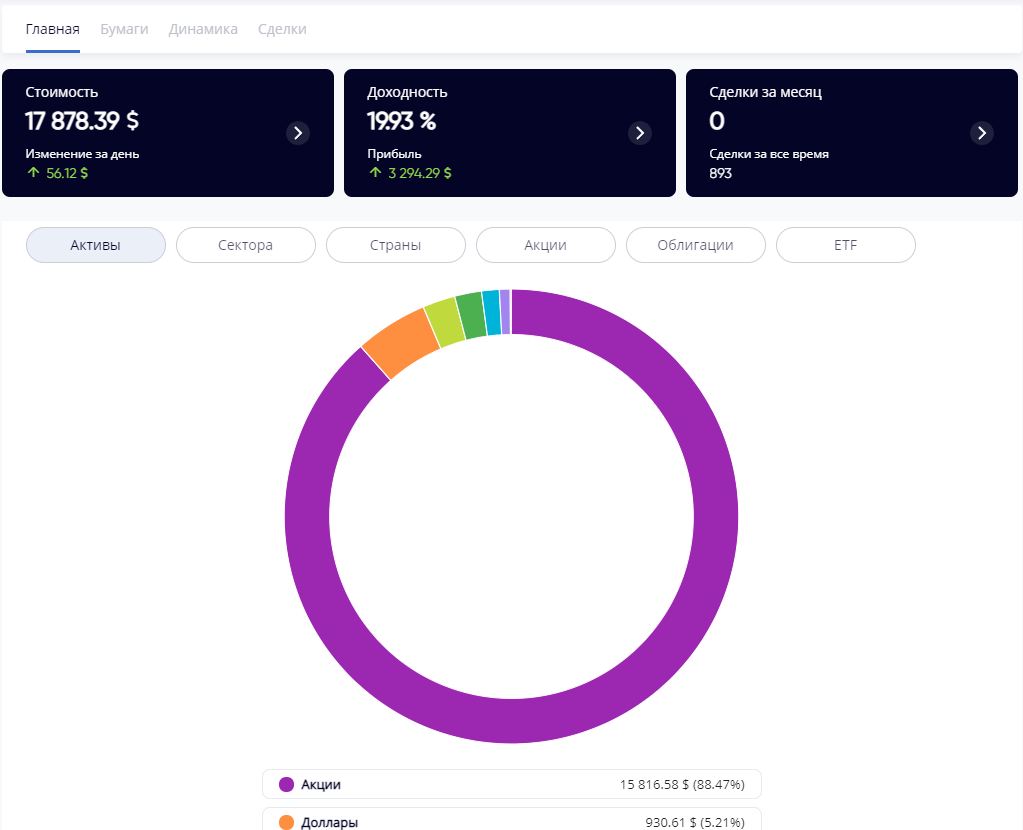Show the Облигации breakdown

click(x=696, y=245)
